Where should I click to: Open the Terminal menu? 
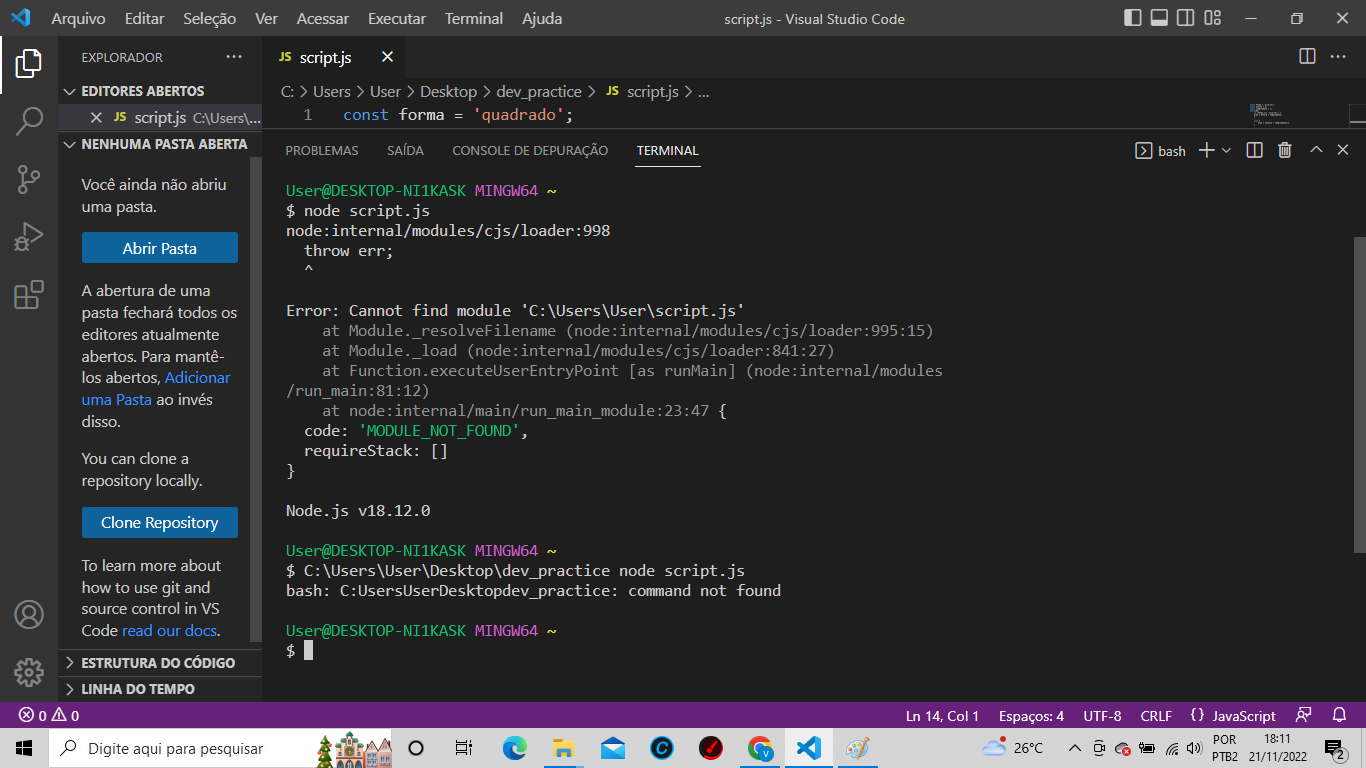pyautogui.click(x=474, y=18)
